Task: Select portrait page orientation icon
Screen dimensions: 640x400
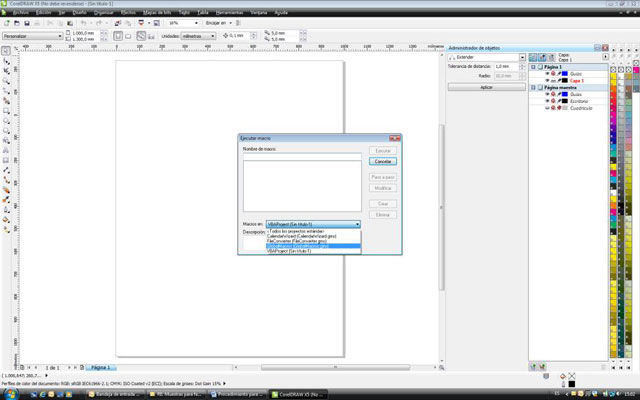Action: click(118, 35)
